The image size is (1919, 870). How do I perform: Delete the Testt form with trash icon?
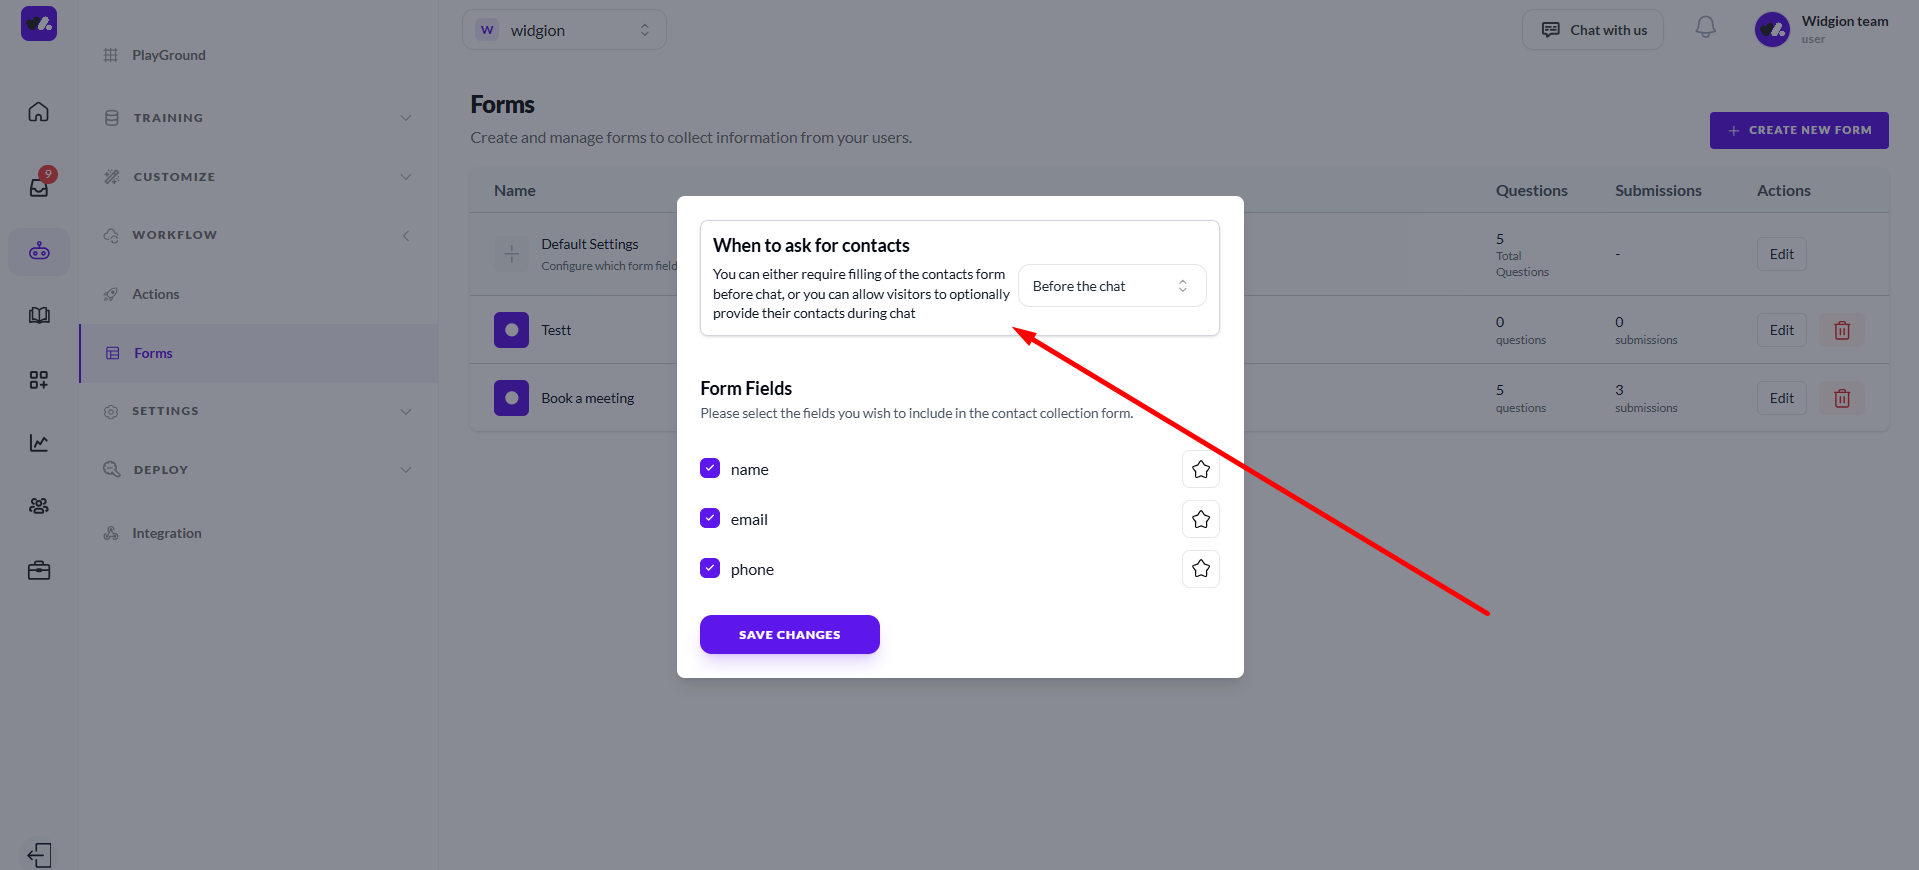click(x=1842, y=330)
